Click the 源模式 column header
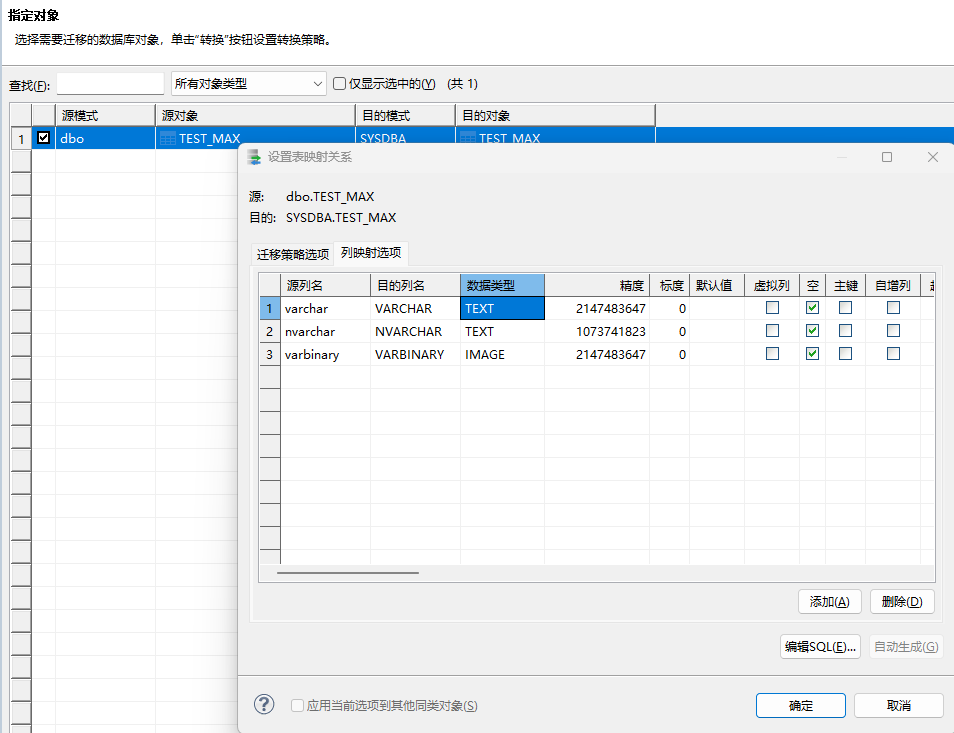954x733 pixels. point(105,115)
